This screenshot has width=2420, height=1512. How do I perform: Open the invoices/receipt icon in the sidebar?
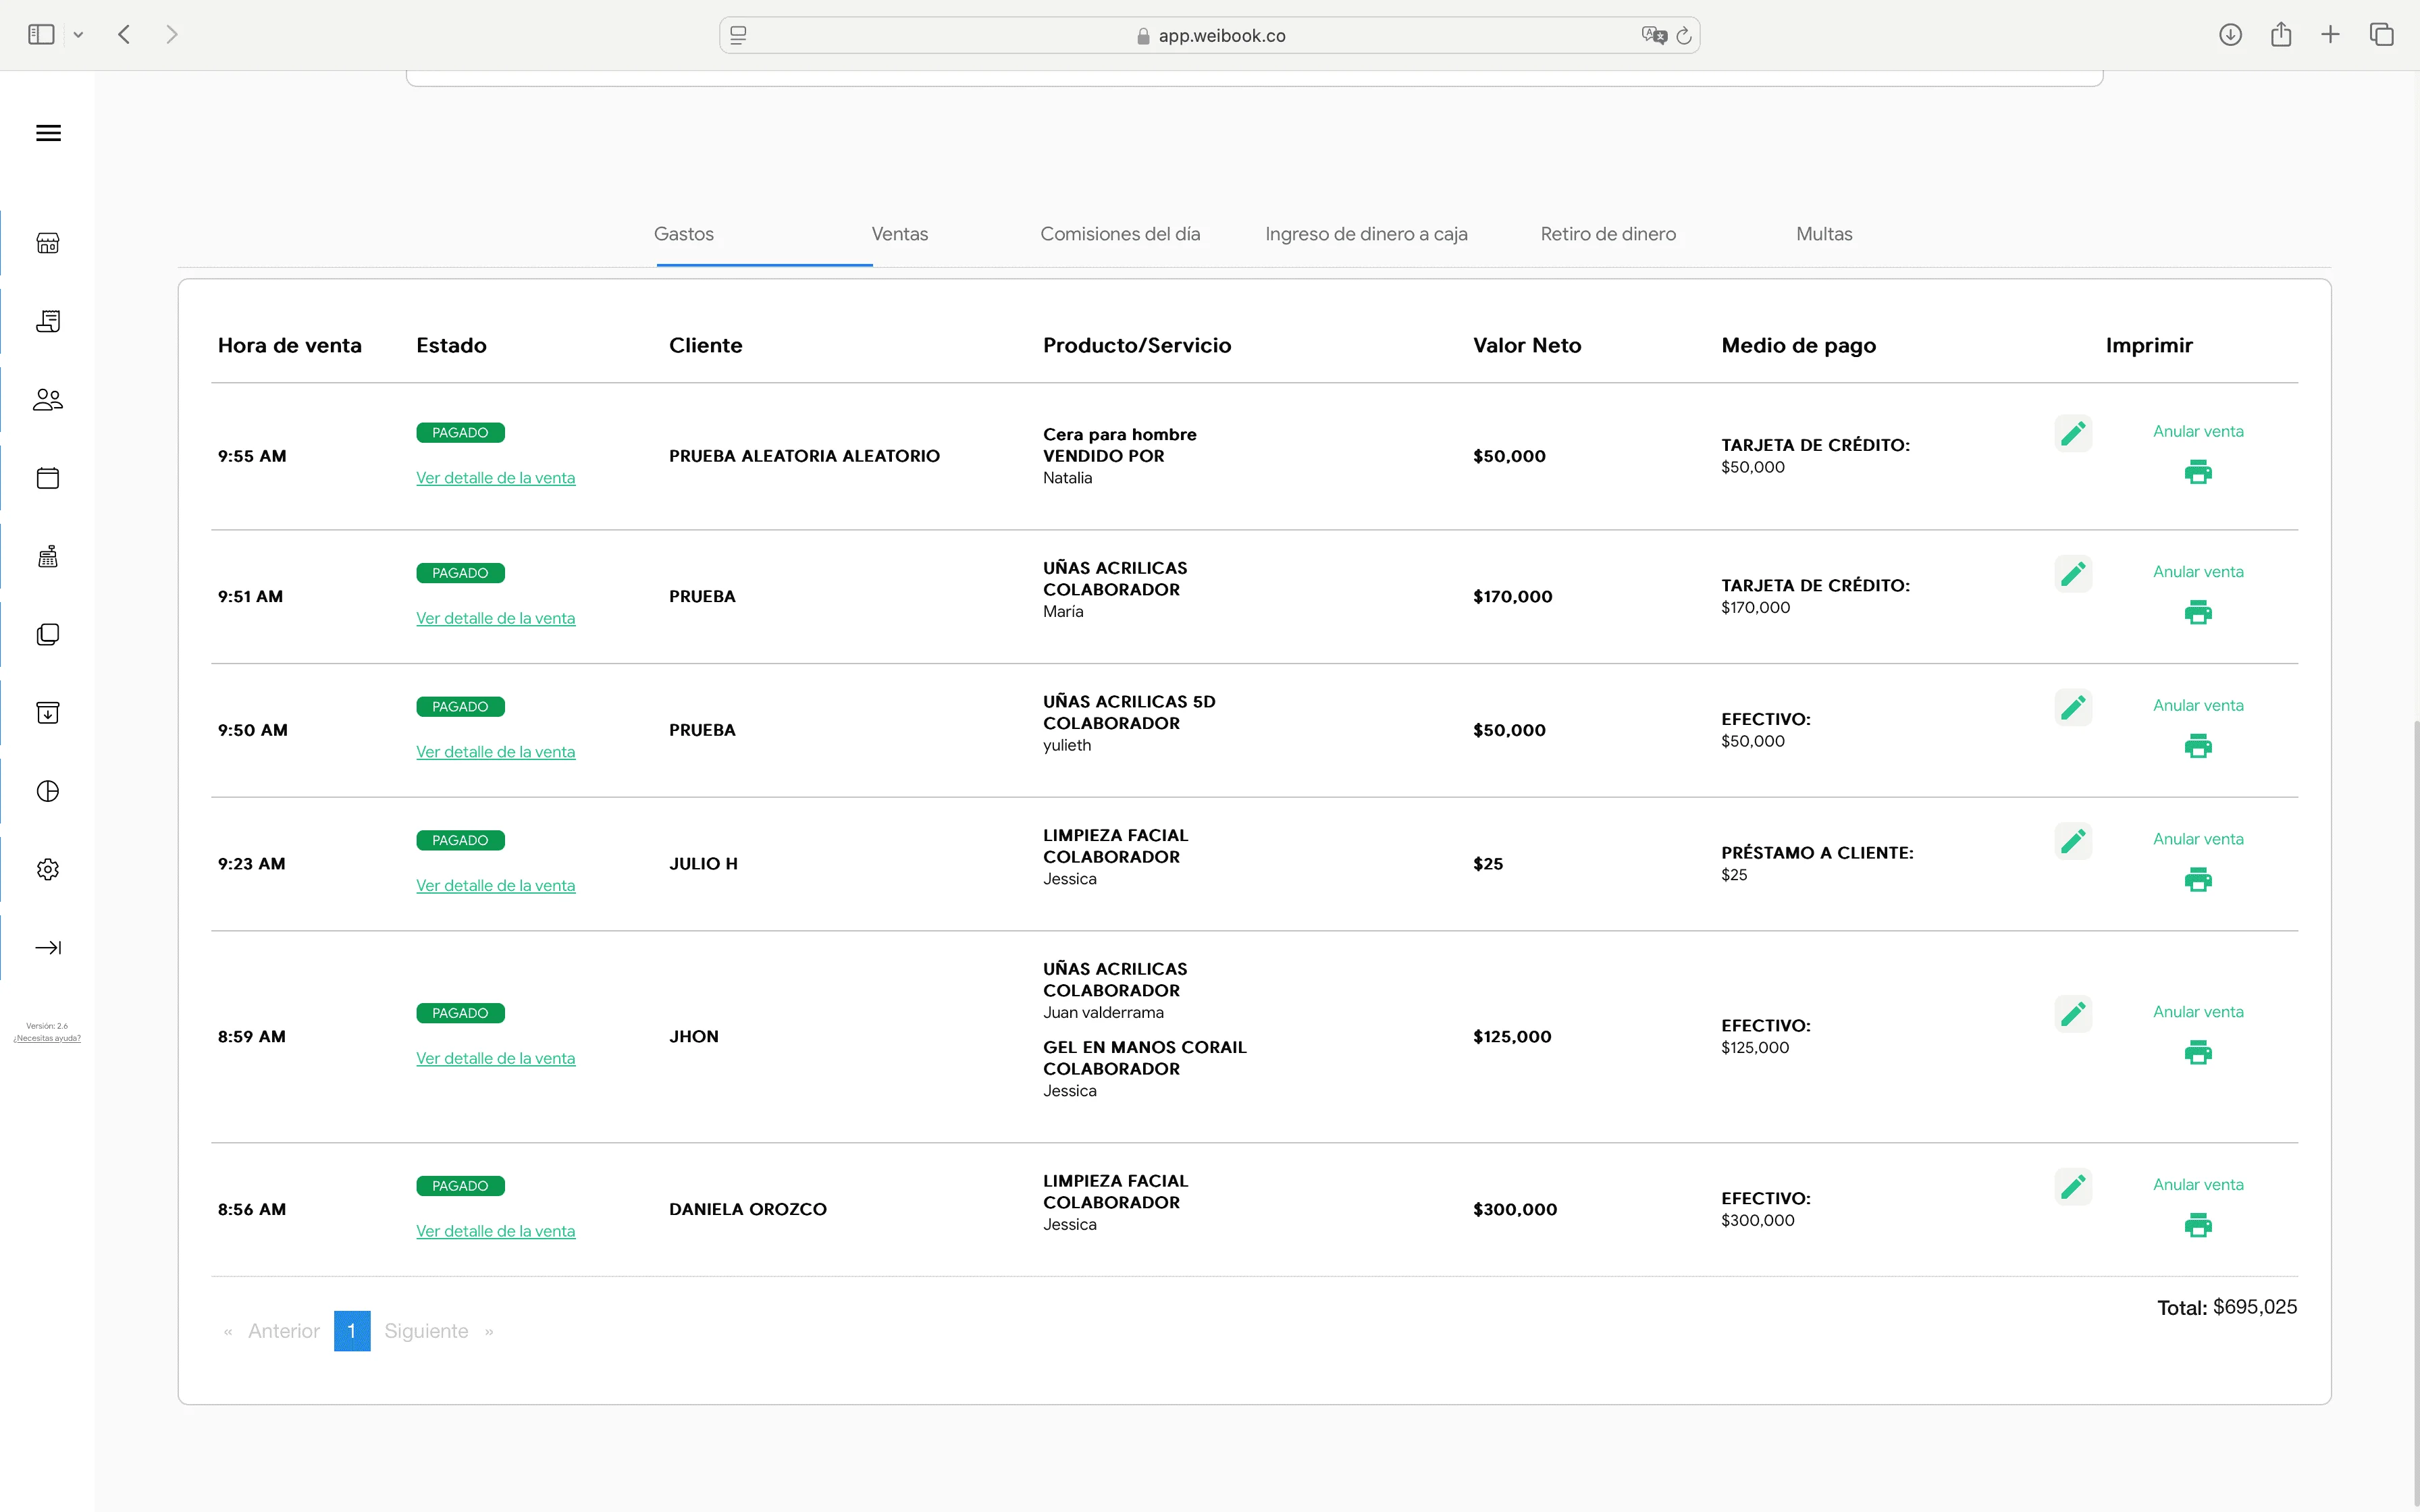click(47, 321)
